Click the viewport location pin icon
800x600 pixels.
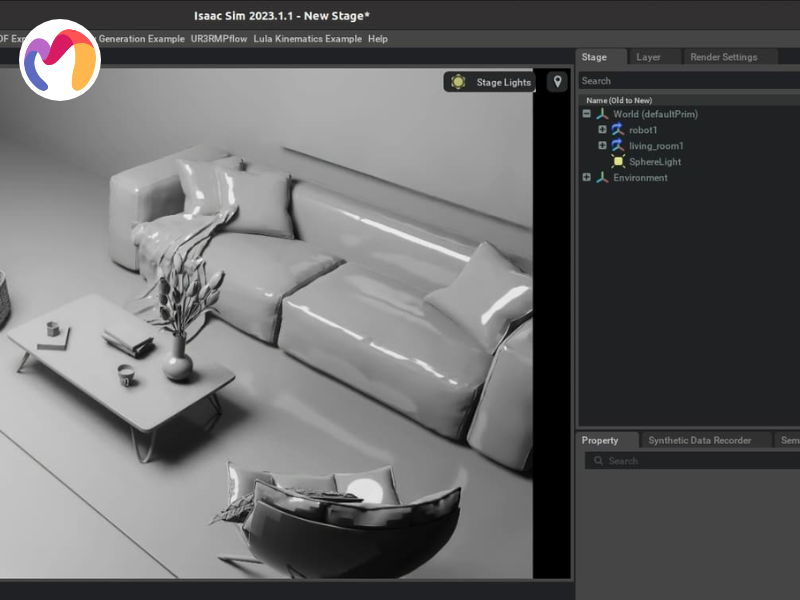tap(557, 82)
